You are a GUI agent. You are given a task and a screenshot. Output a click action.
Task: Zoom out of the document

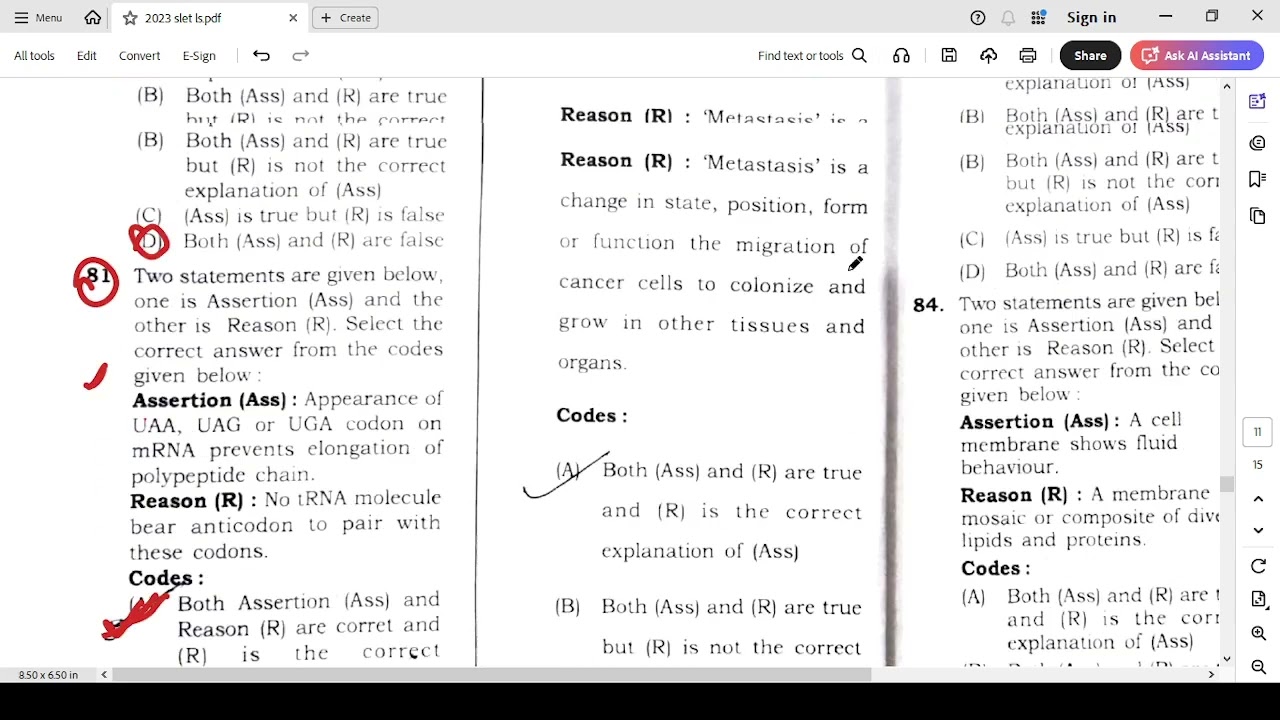tap(1258, 667)
